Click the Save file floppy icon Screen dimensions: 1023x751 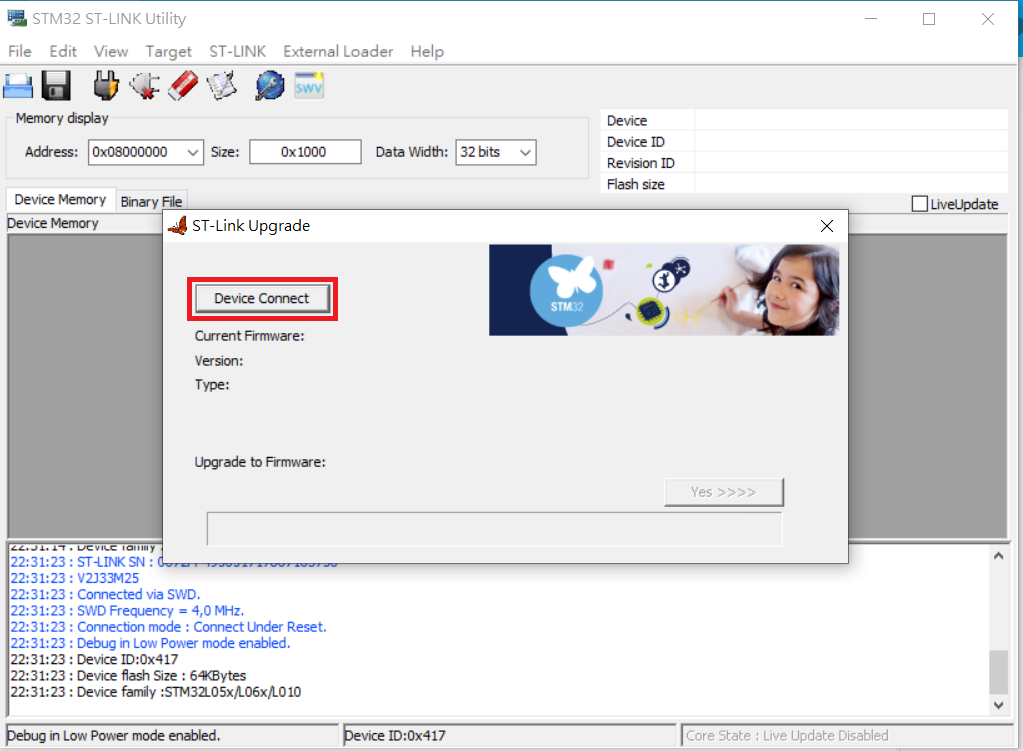point(56,85)
